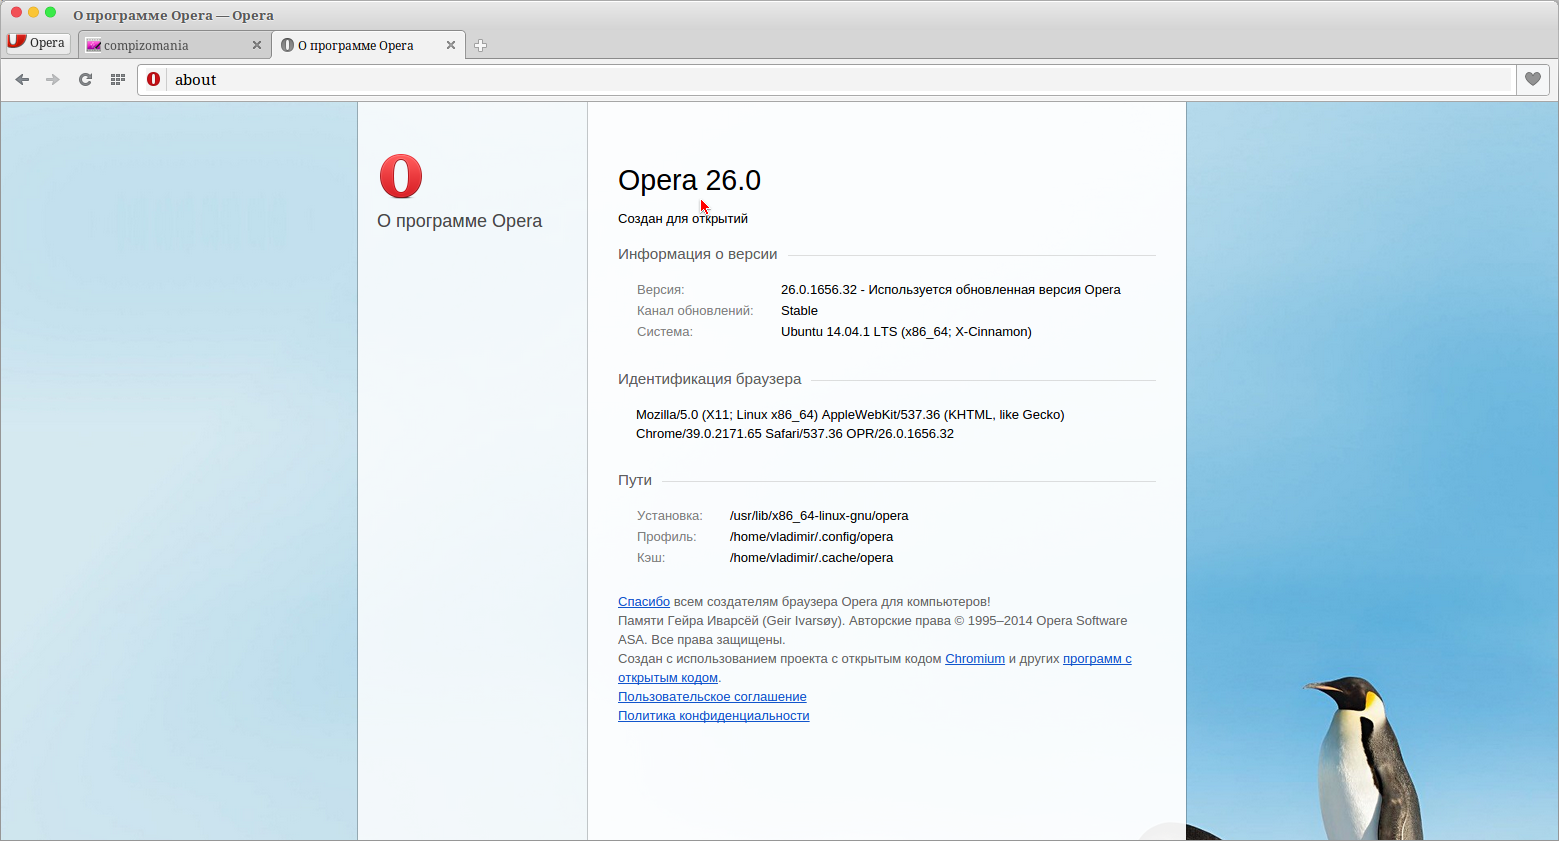The image size is (1559, 841).
Task: Open the Спасибо link
Action: [x=644, y=602]
